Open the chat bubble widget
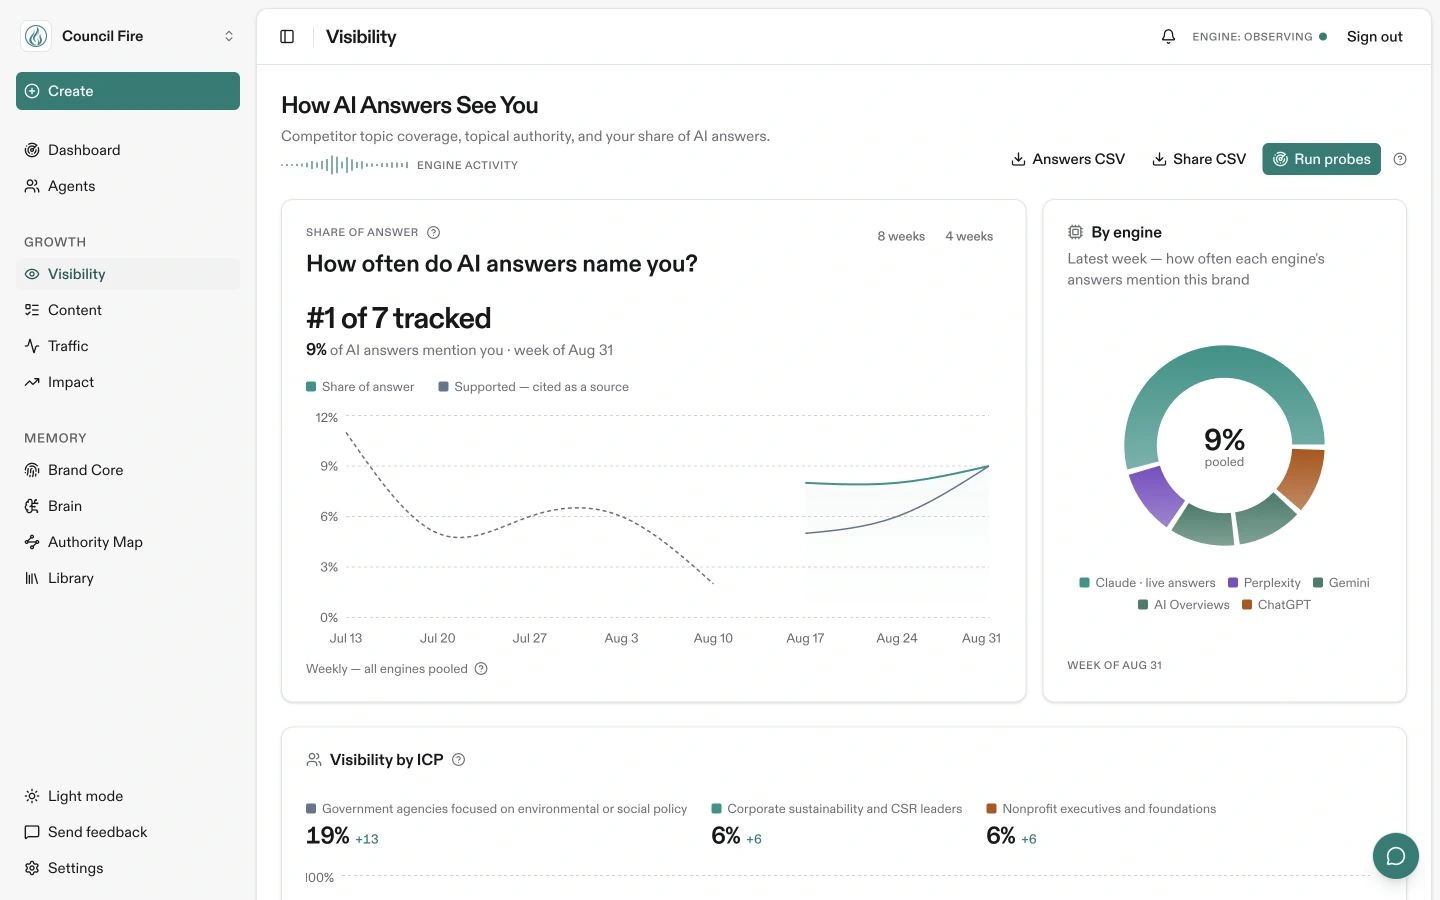Image resolution: width=1440 pixels, height=900 pixels. 1396,856
